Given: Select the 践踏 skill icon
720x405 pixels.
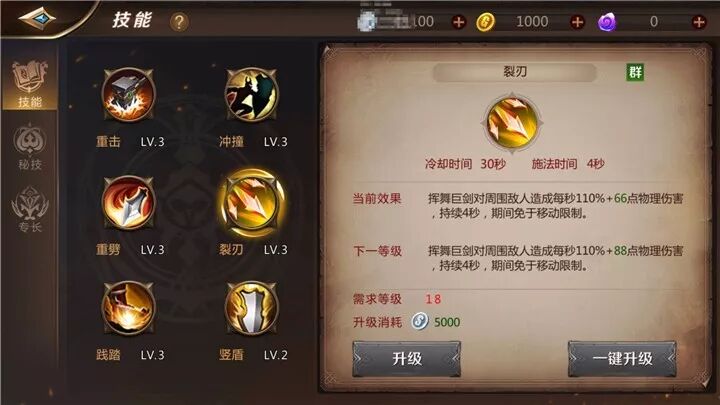Looking at the screenshot, I should [128, 308].
